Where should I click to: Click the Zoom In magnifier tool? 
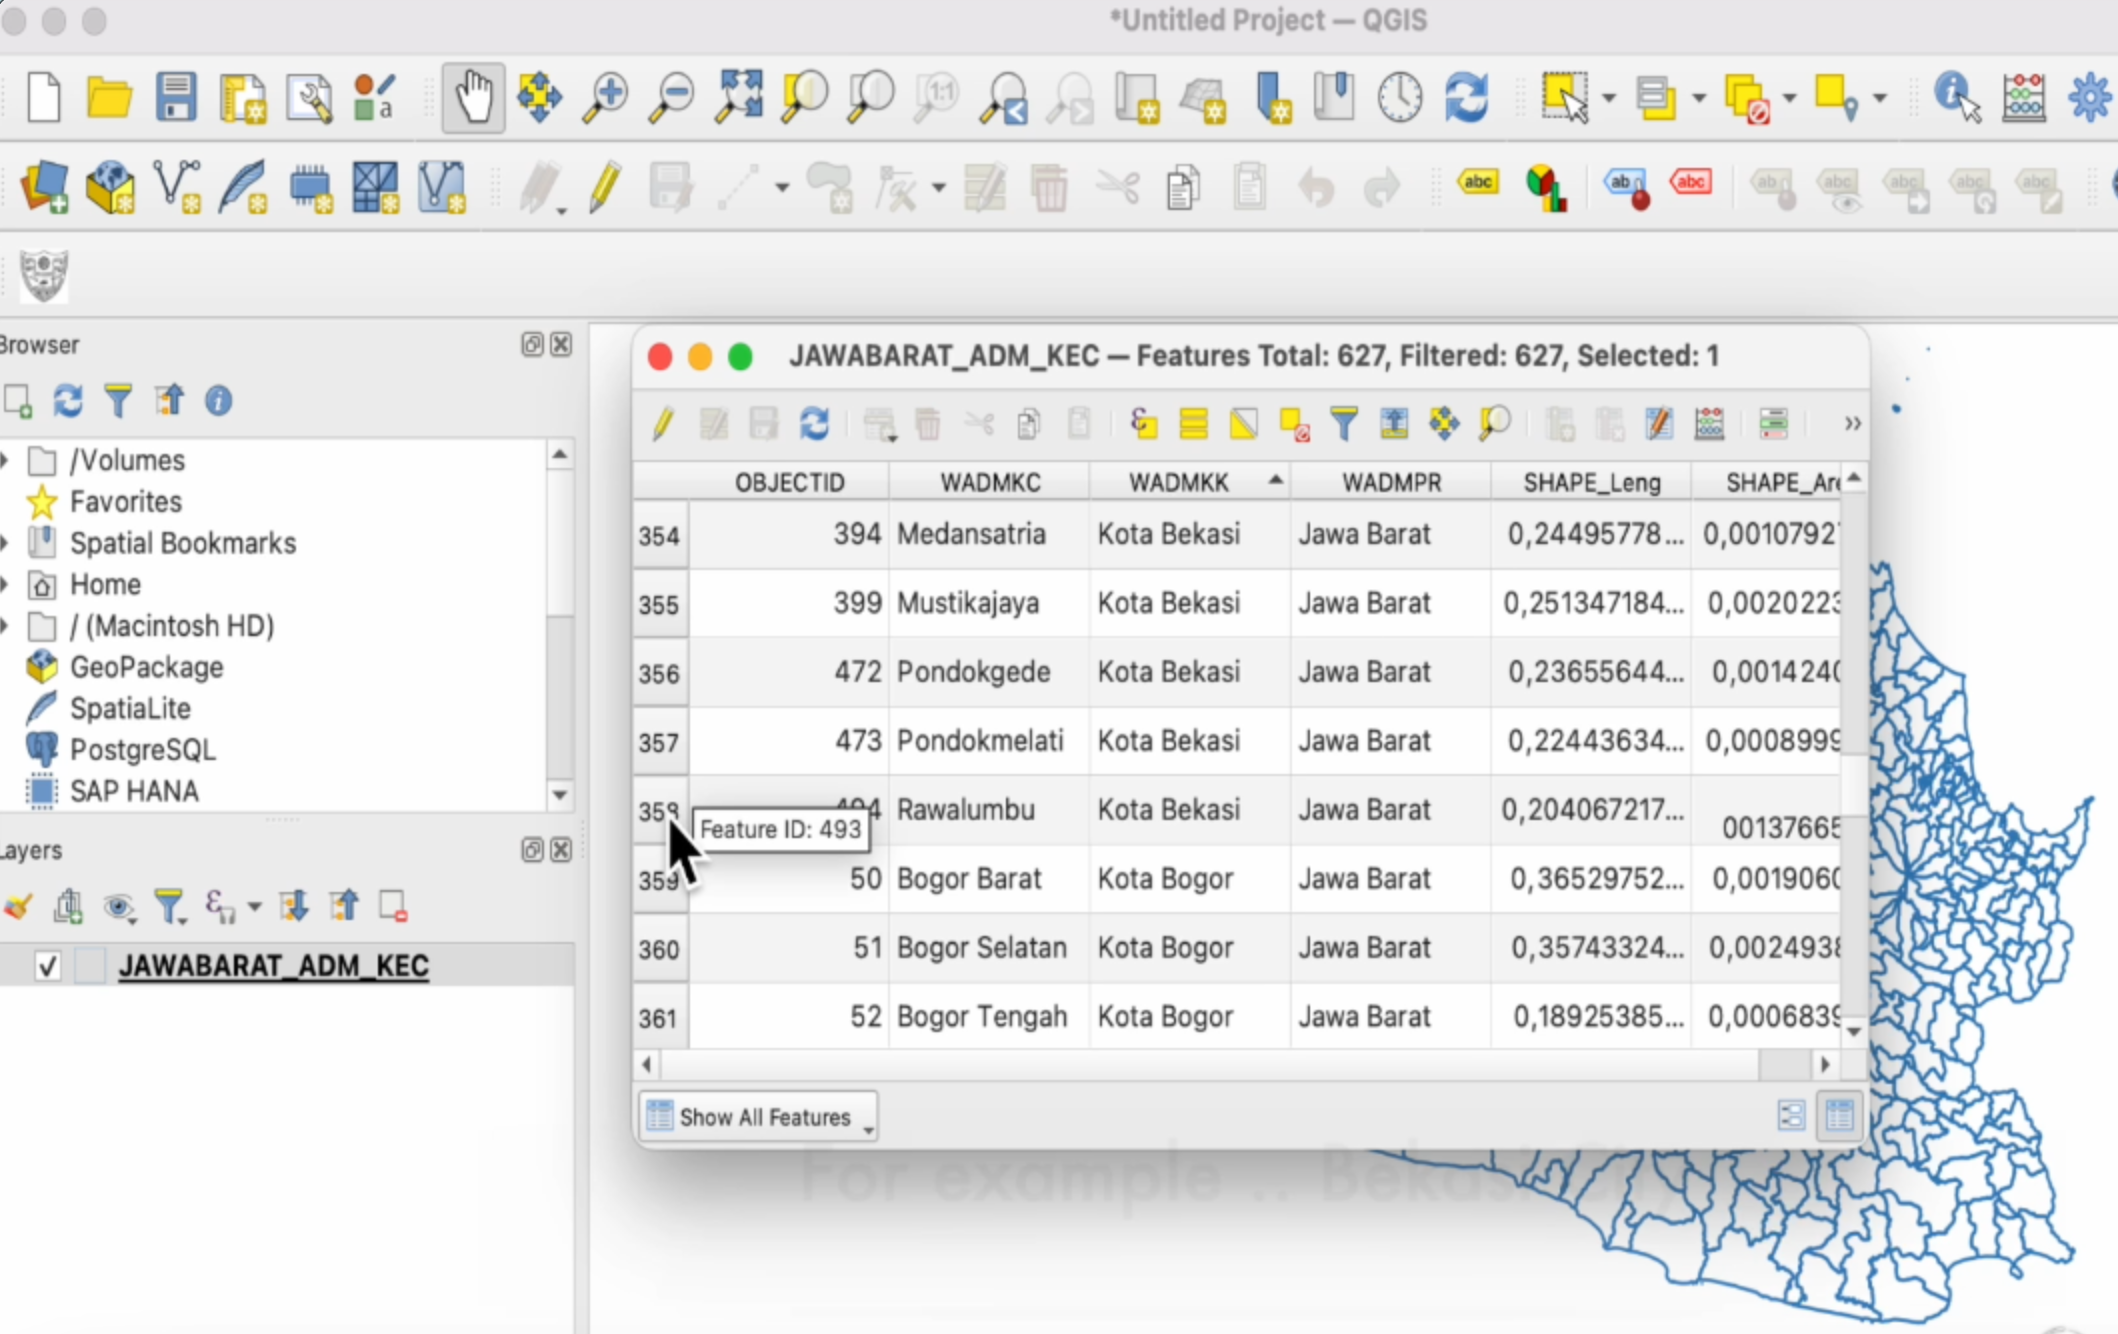click(x=605, y=97)
